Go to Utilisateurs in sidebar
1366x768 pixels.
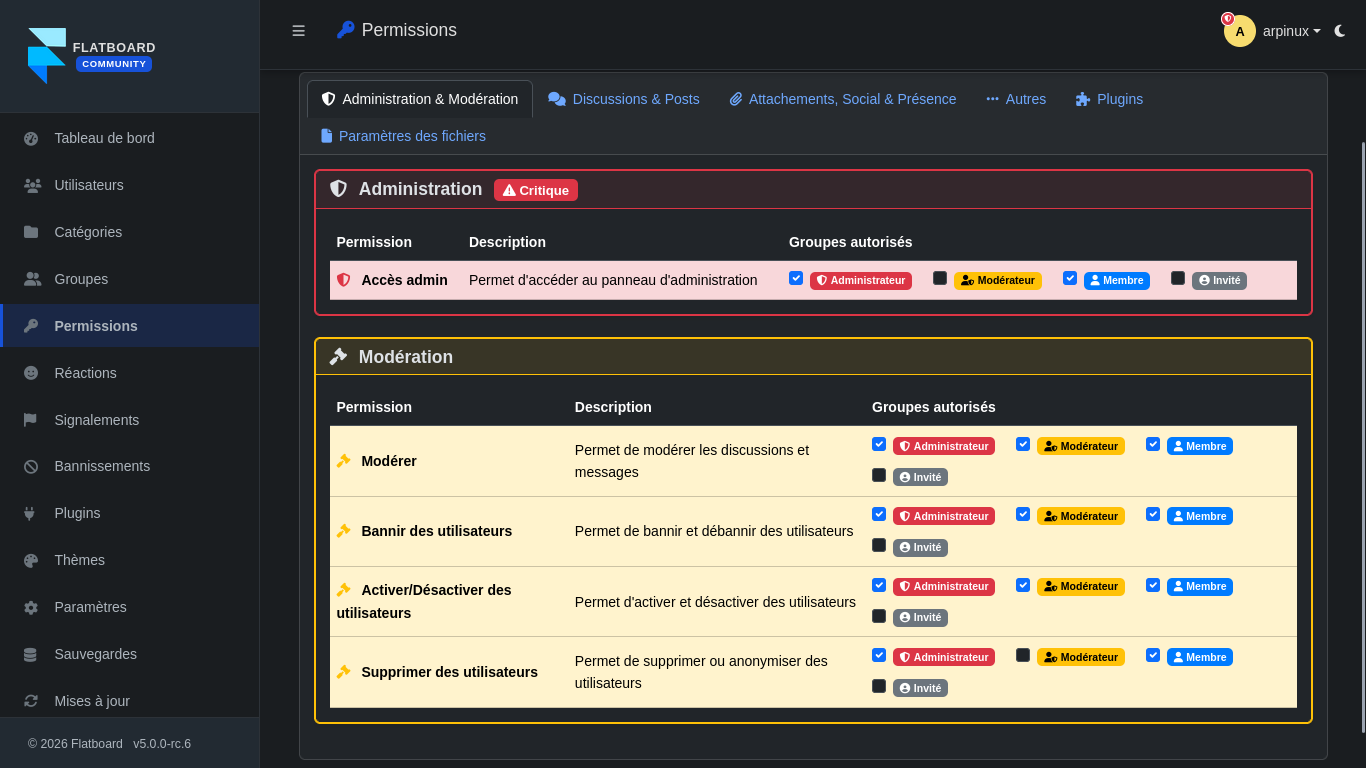pos(89,185)
